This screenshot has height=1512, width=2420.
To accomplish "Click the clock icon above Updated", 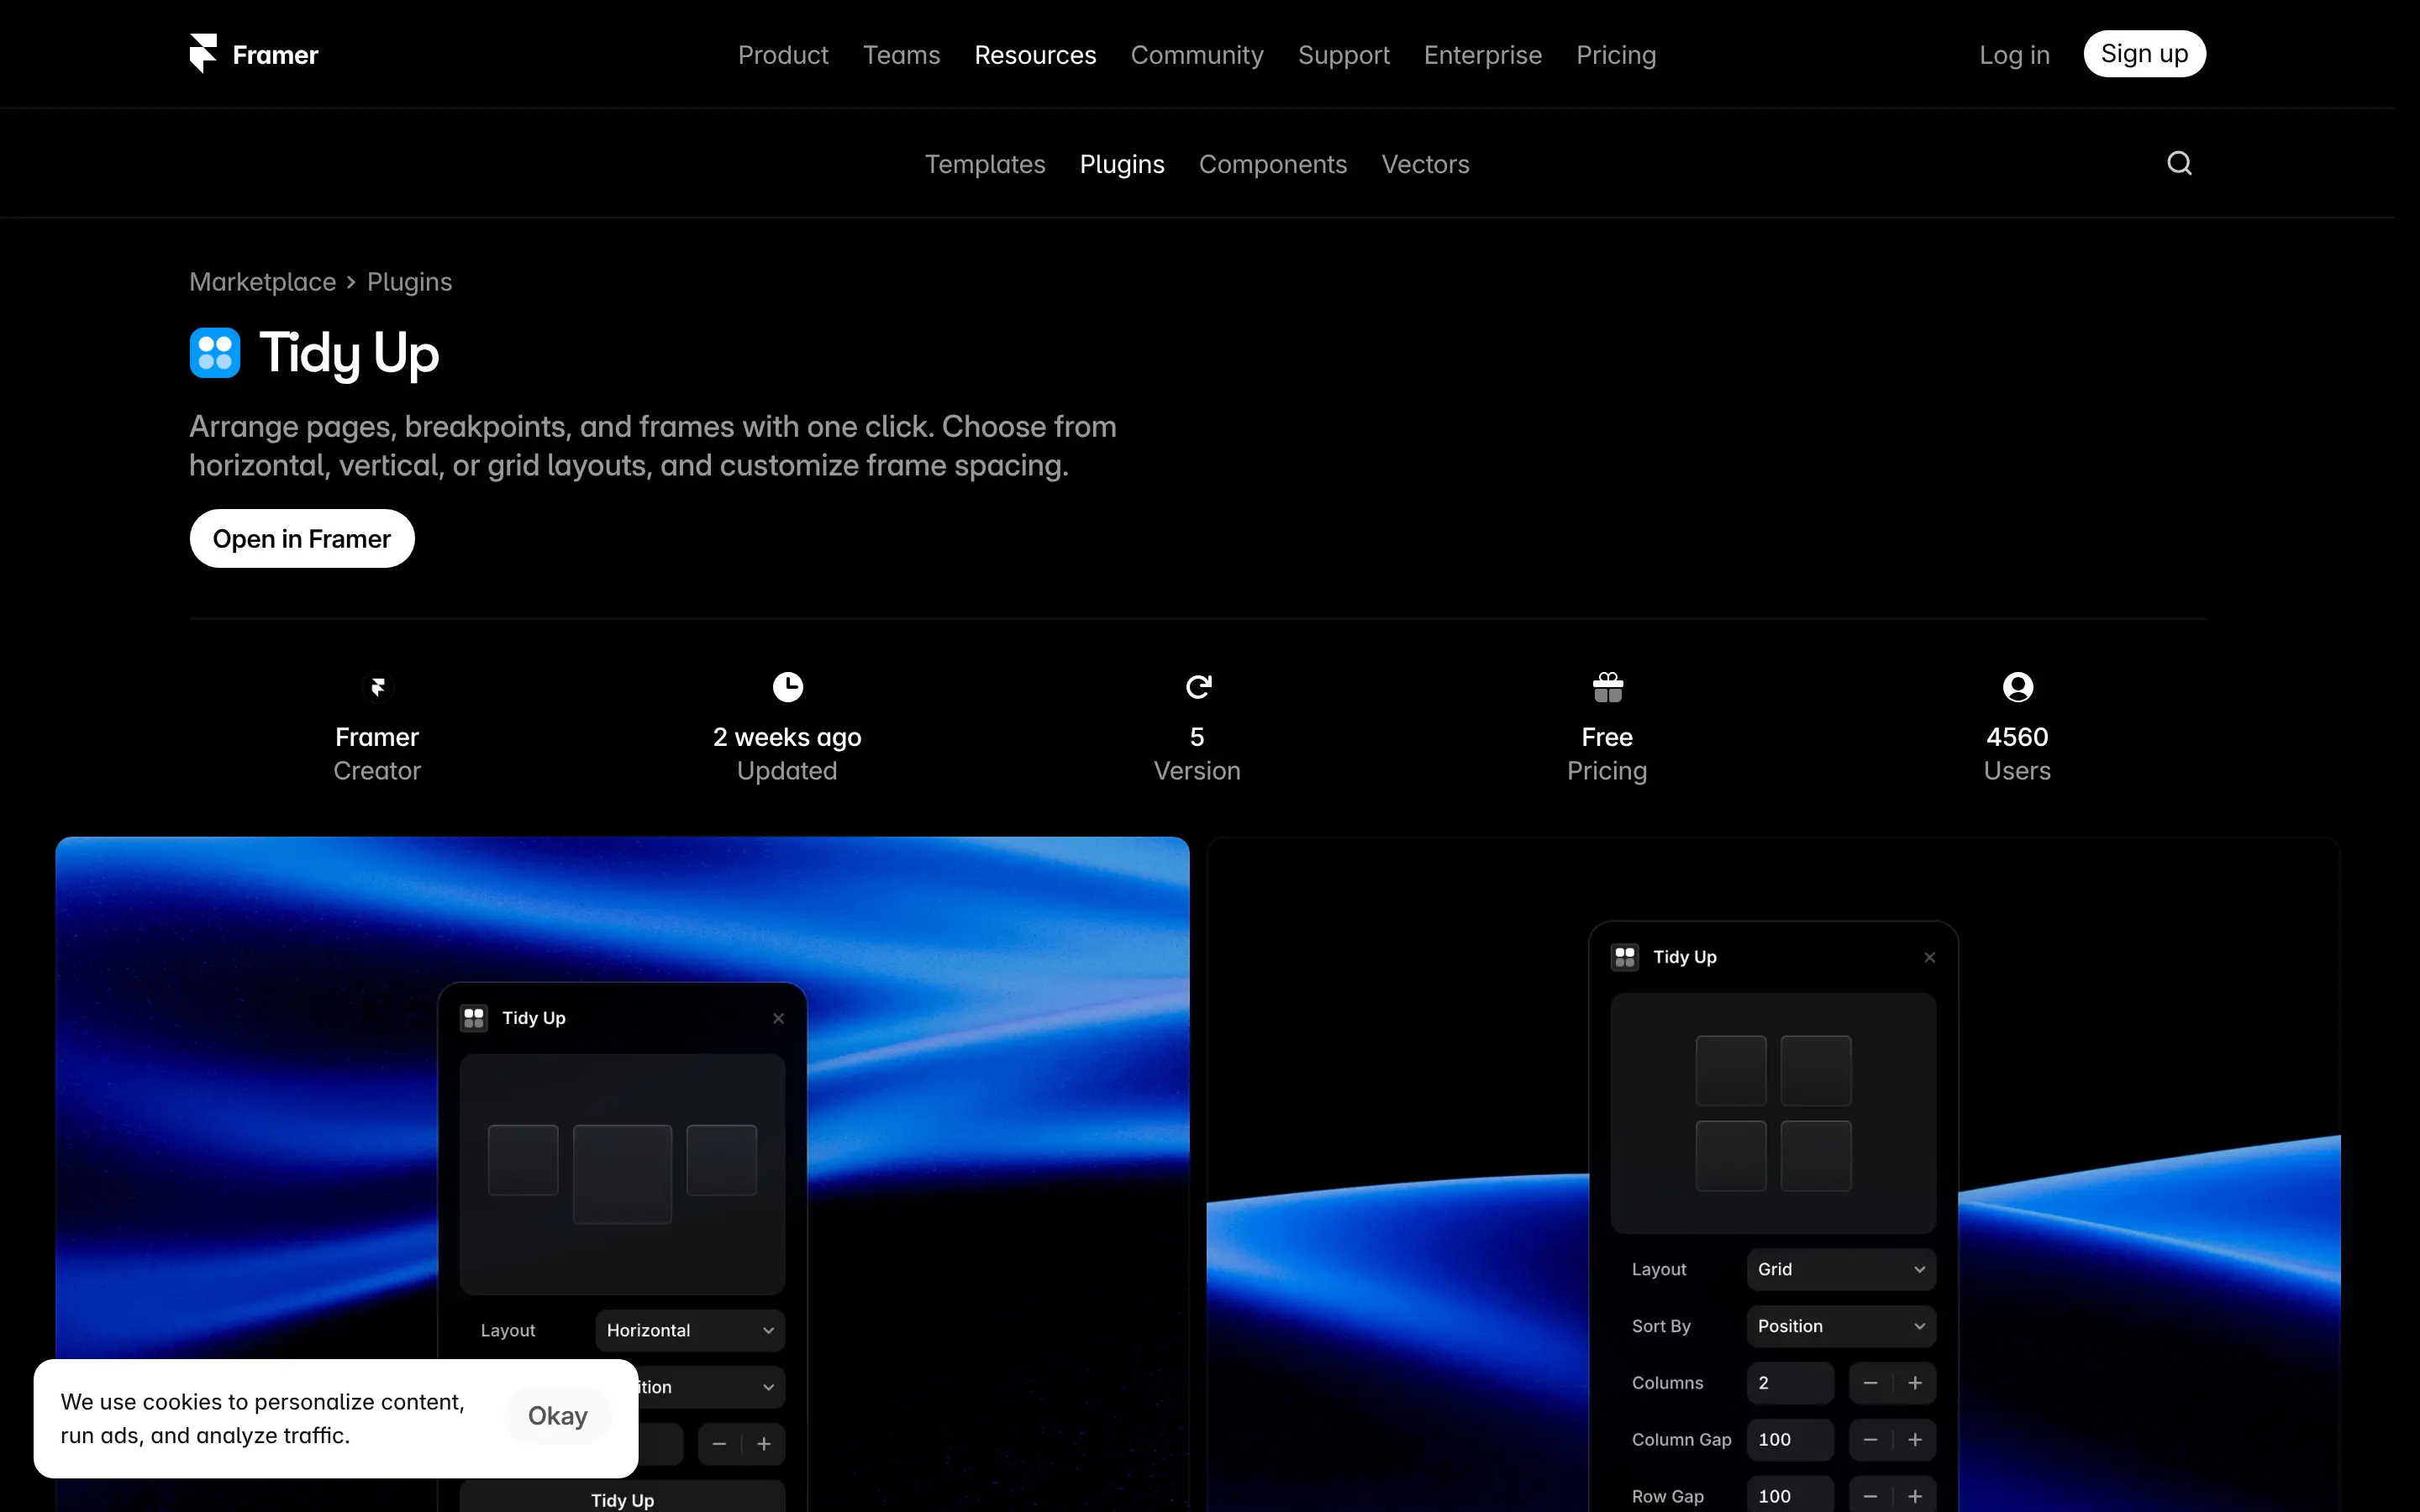I will [787, 686].
